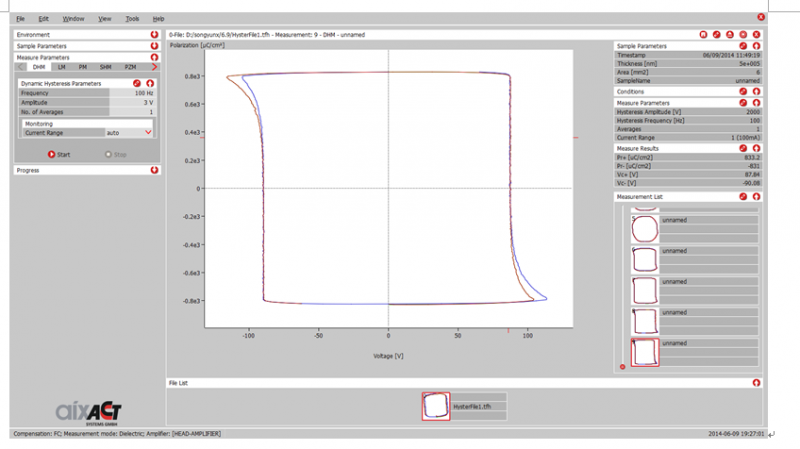Open the Window menu

tap(73, 19)
